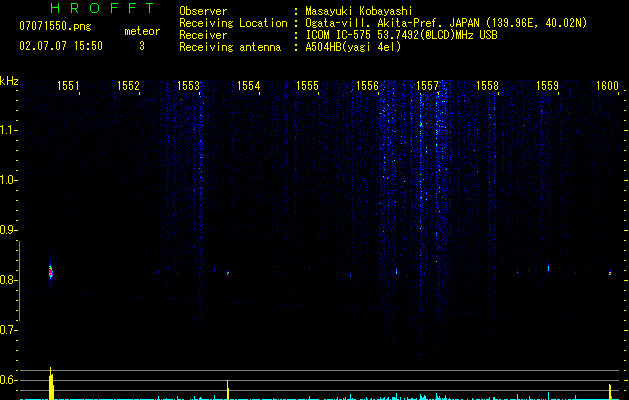This screenshot has height=400, width=629.
Task: Click the 1600 time marker
Action: click(x=607, y=86)
